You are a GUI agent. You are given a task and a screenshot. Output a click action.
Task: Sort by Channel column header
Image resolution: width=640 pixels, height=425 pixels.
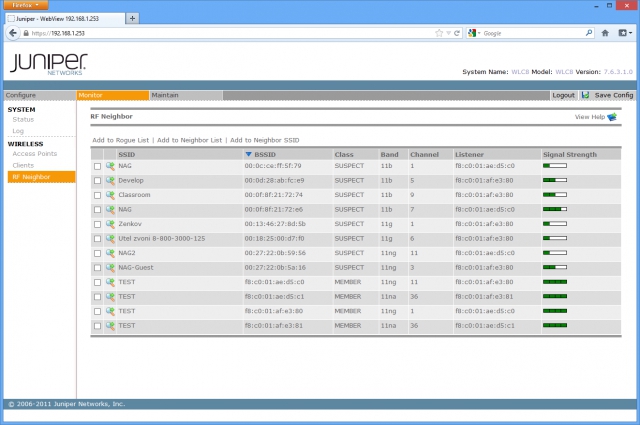(424, 154)
